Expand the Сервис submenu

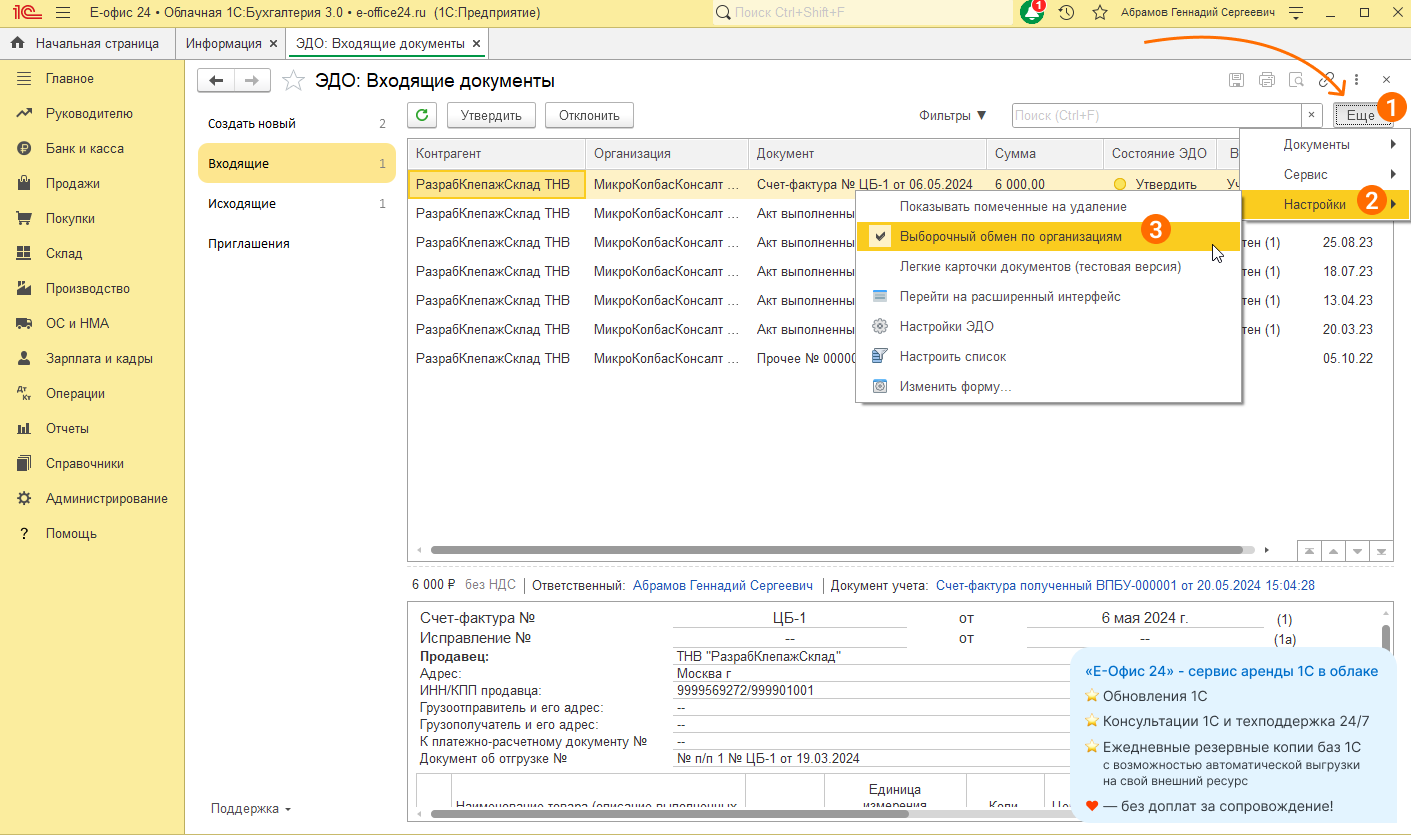point(1325,174)
